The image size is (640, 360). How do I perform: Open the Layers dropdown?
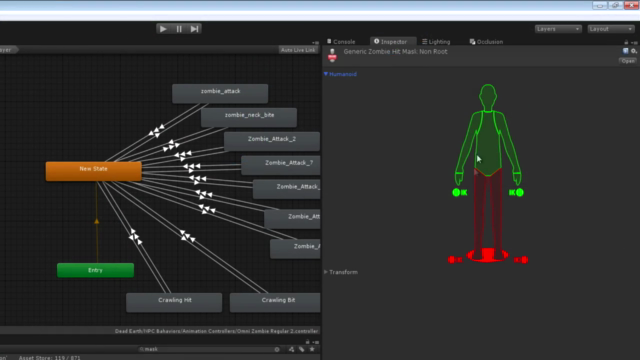(x=558, y=29)
